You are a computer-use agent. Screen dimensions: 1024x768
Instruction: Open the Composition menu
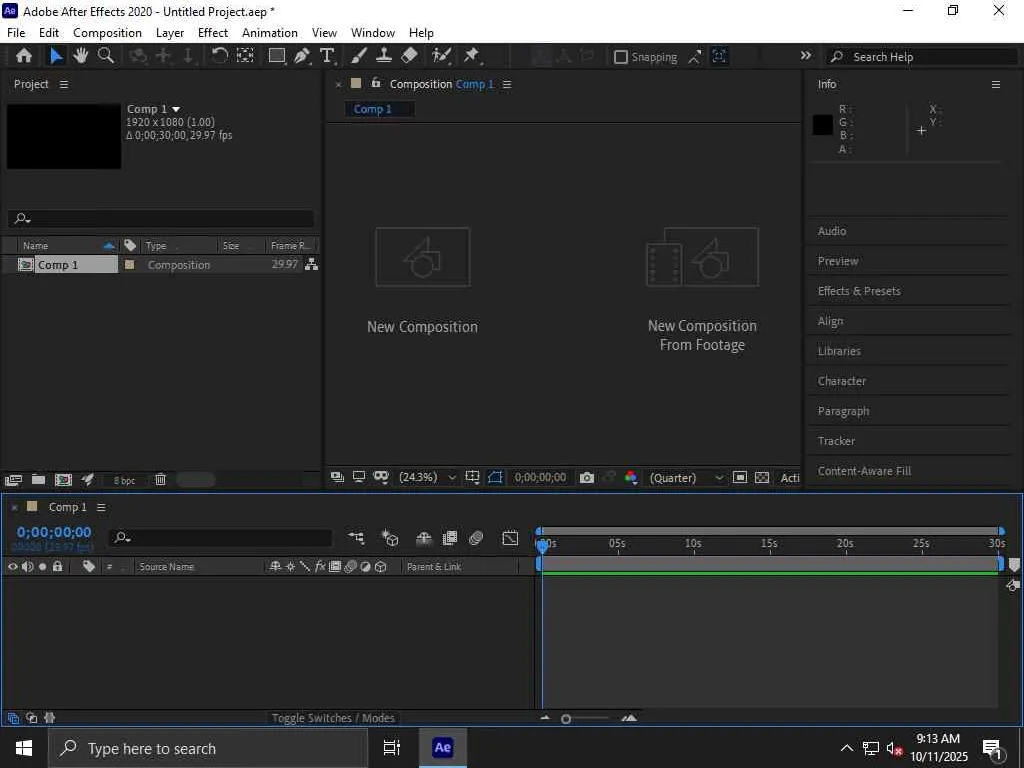point(107,33)
